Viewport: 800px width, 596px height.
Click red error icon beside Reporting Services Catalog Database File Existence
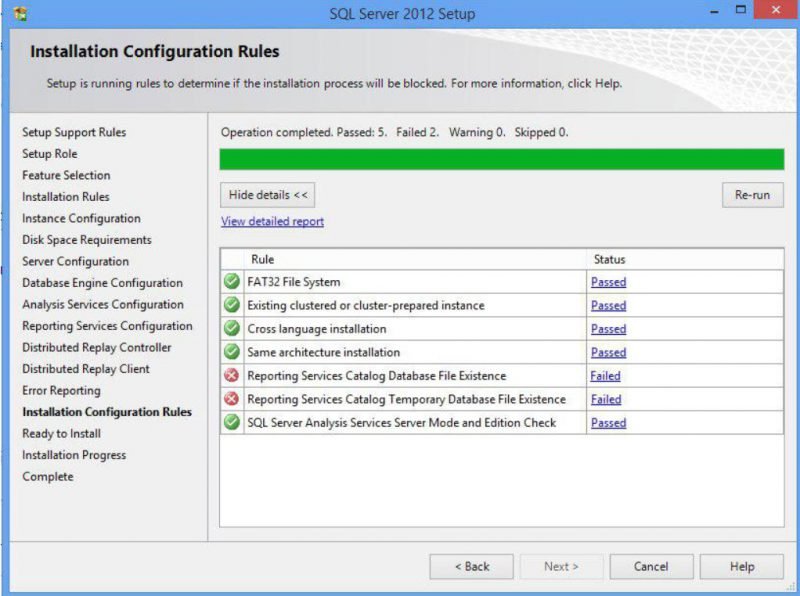(232, 375)
